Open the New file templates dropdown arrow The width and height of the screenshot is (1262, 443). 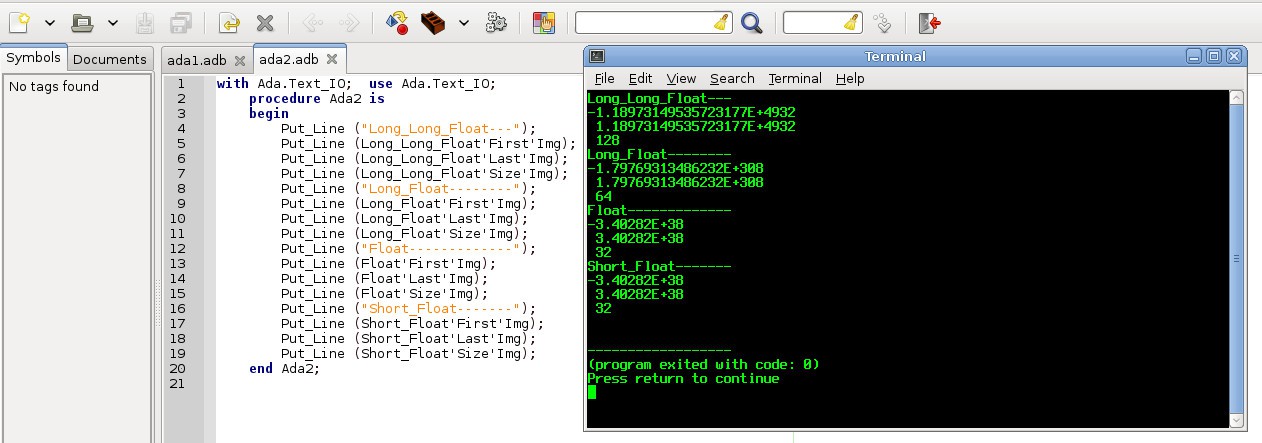coord(49,22)
